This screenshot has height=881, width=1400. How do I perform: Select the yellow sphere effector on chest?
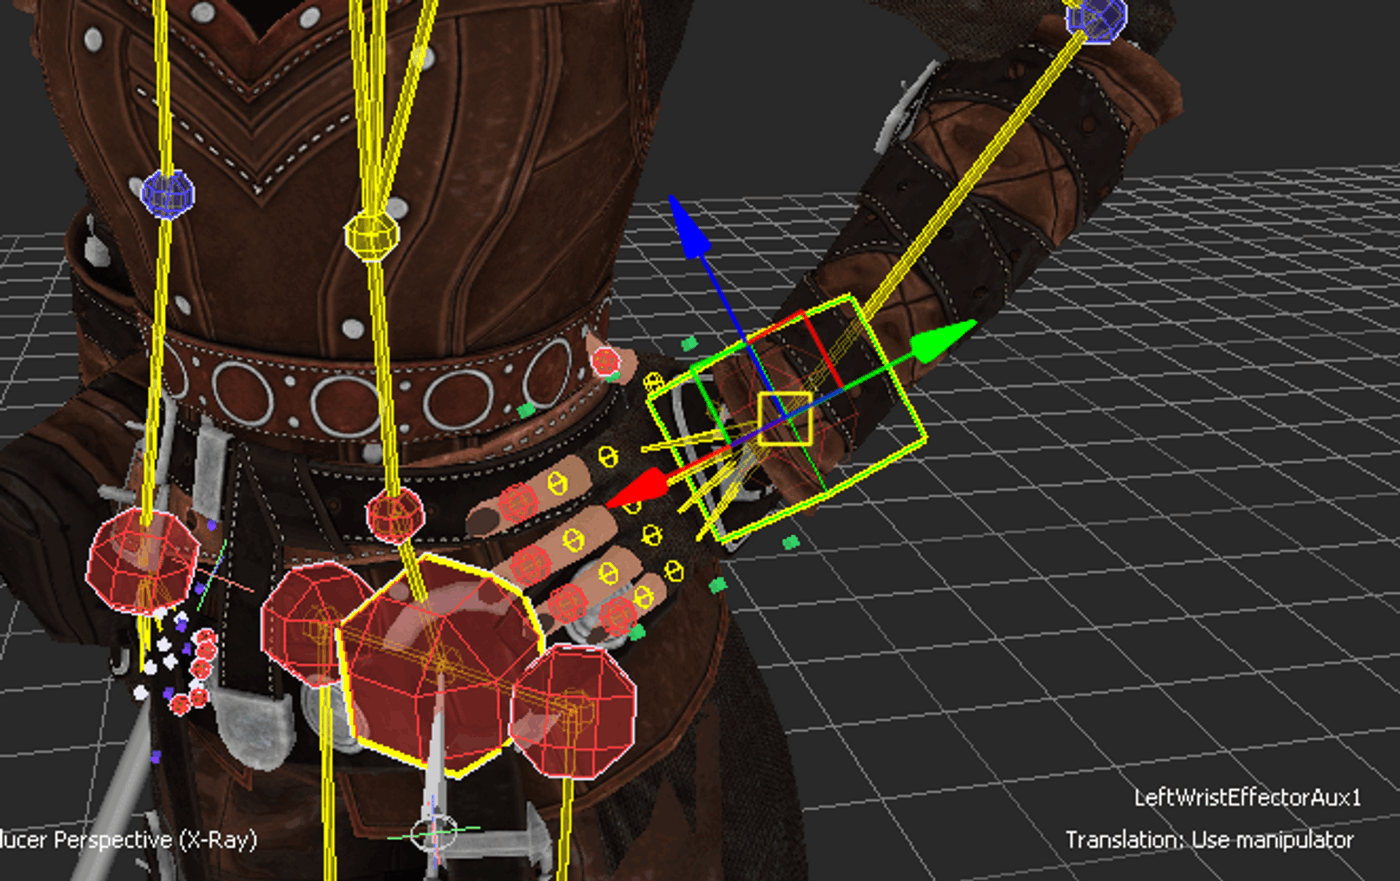371,234
